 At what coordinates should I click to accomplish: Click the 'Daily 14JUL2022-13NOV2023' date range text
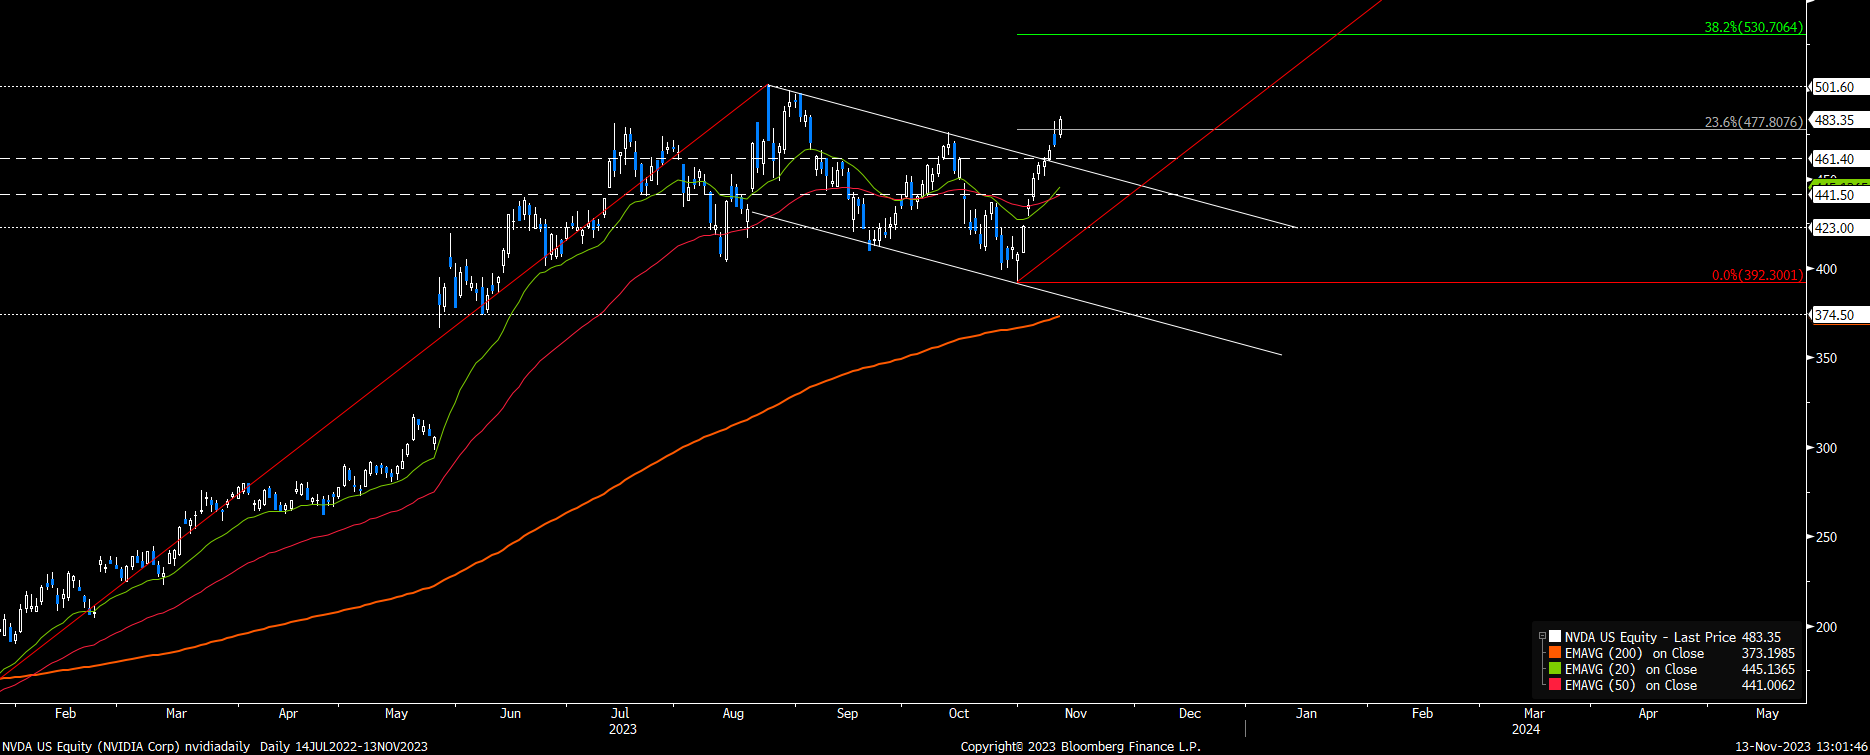(x=344, y=746)
